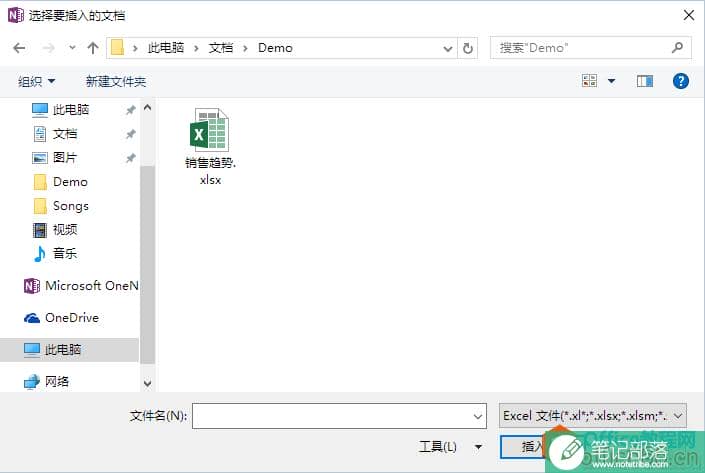The image size is (705, 473).
Task: Select 文档 in the address breadcrumb
Action: [221, 48]
